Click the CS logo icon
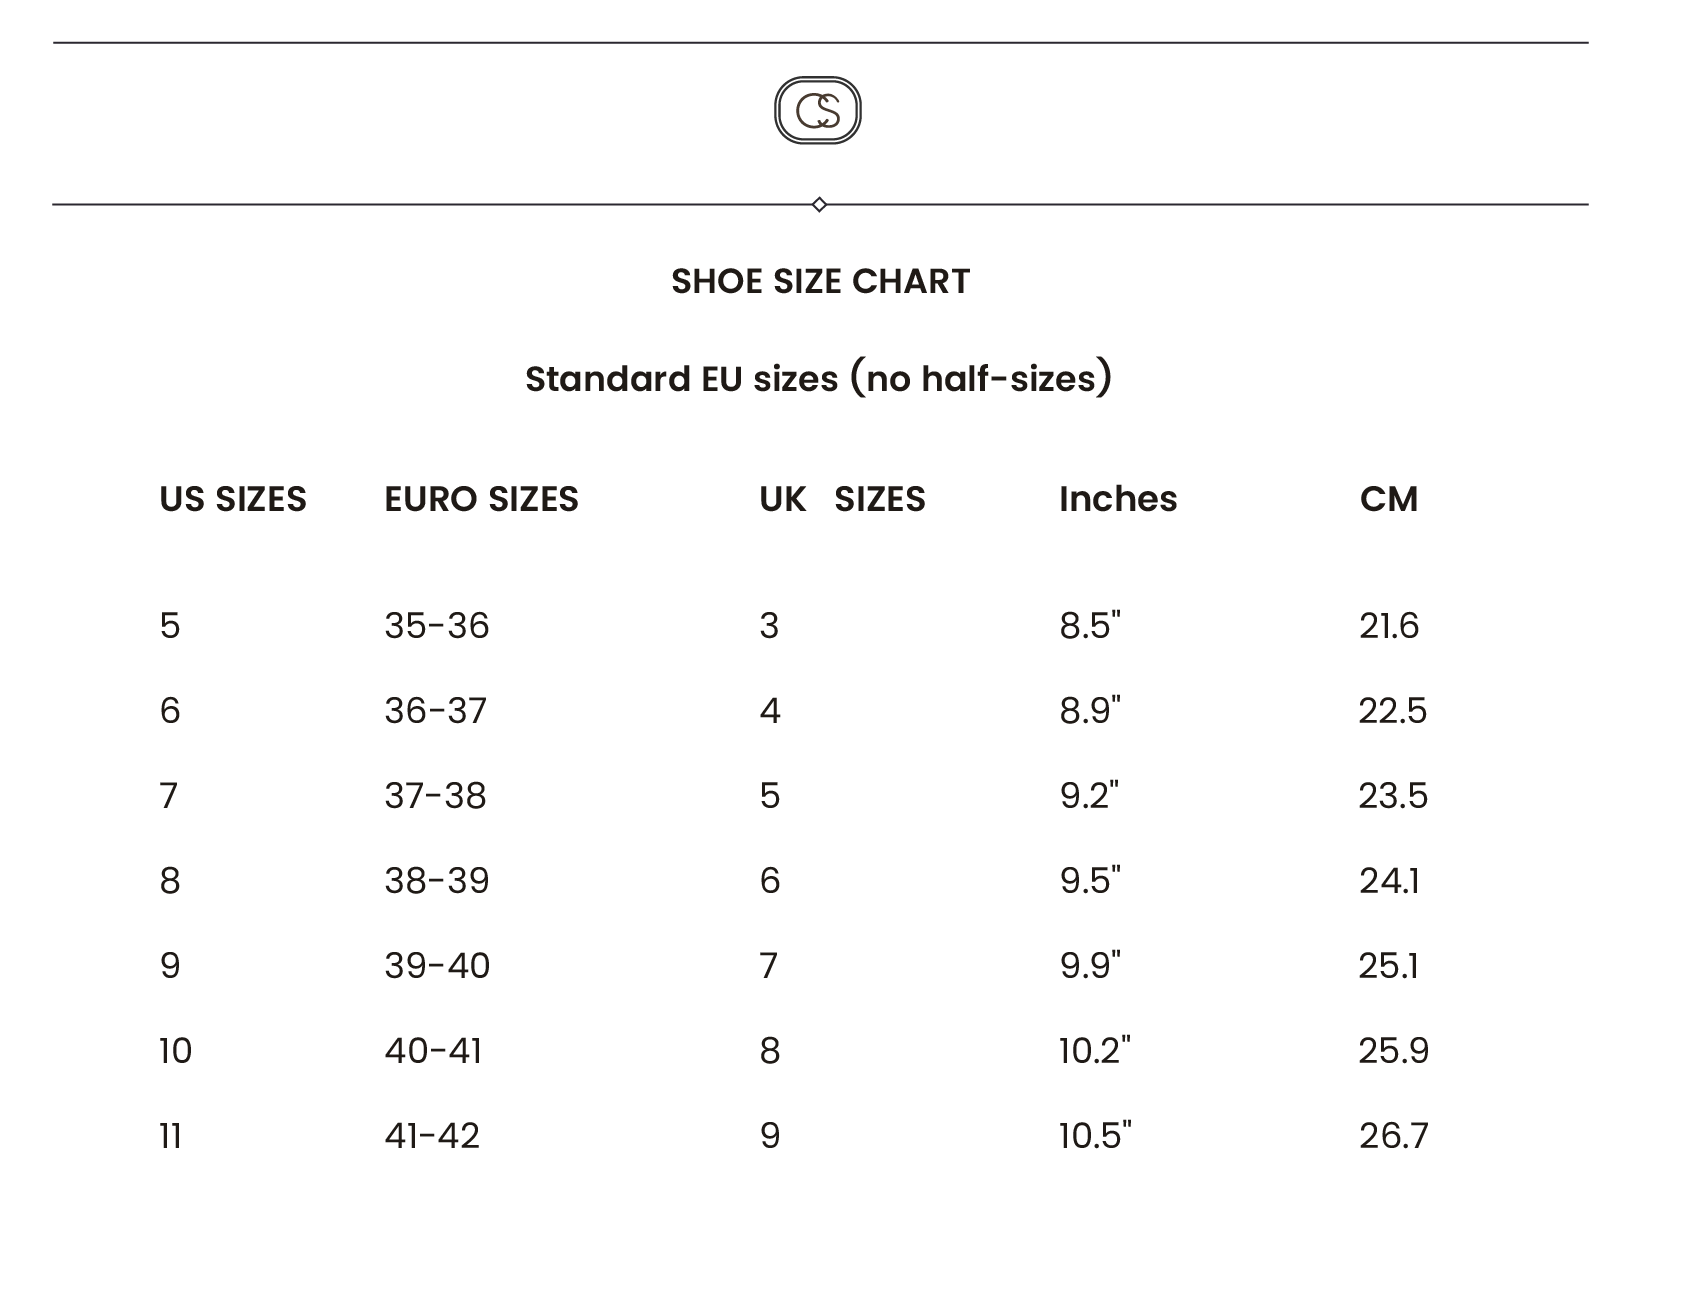This screenshot has height=1310, width=1706. [817, 110]
